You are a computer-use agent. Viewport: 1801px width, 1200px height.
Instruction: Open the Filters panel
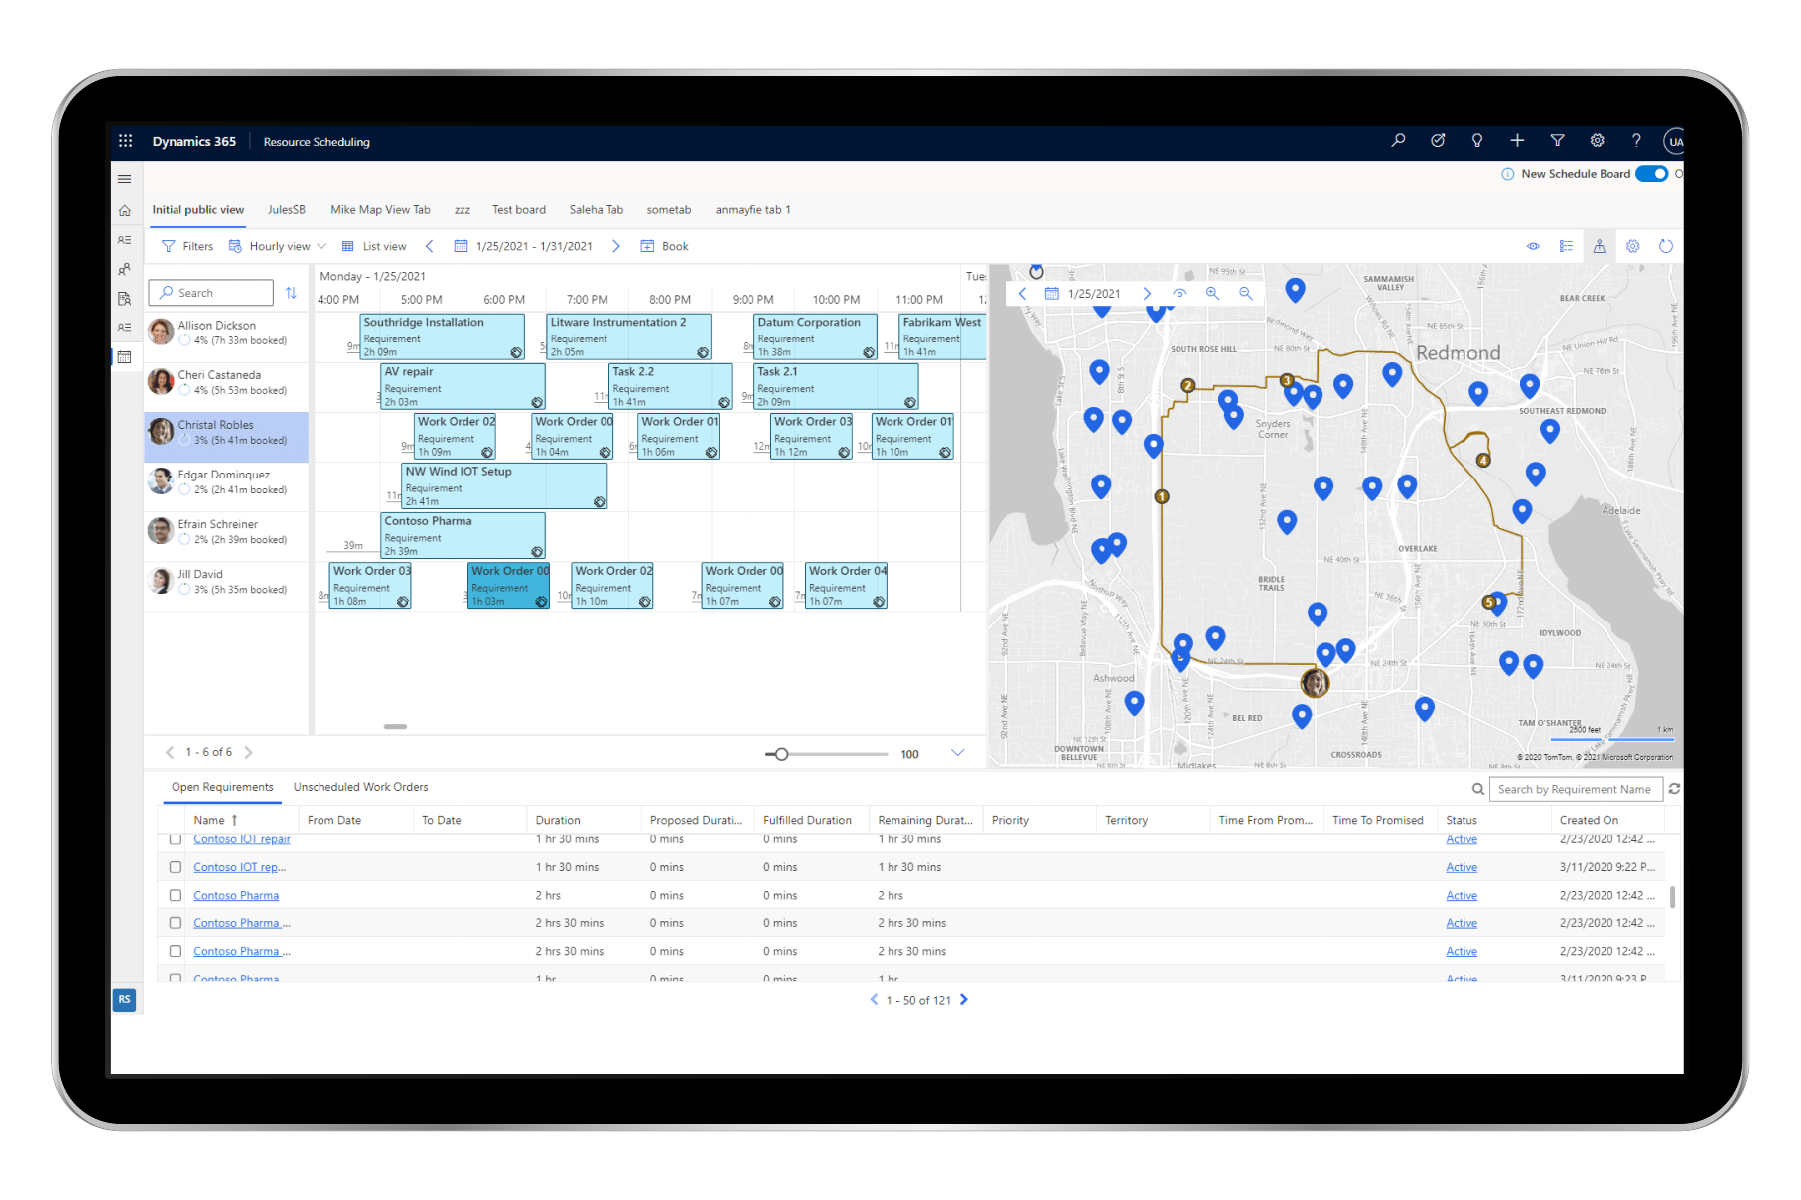tap(187, 246)
